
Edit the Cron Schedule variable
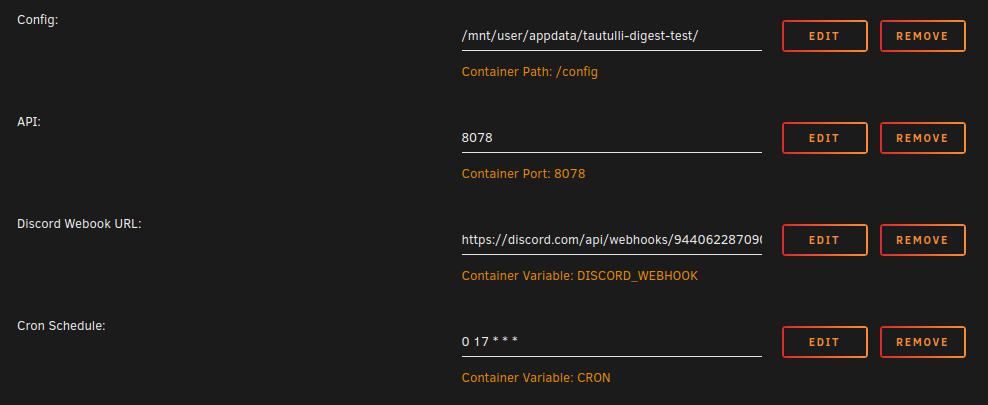click(825, 342)
